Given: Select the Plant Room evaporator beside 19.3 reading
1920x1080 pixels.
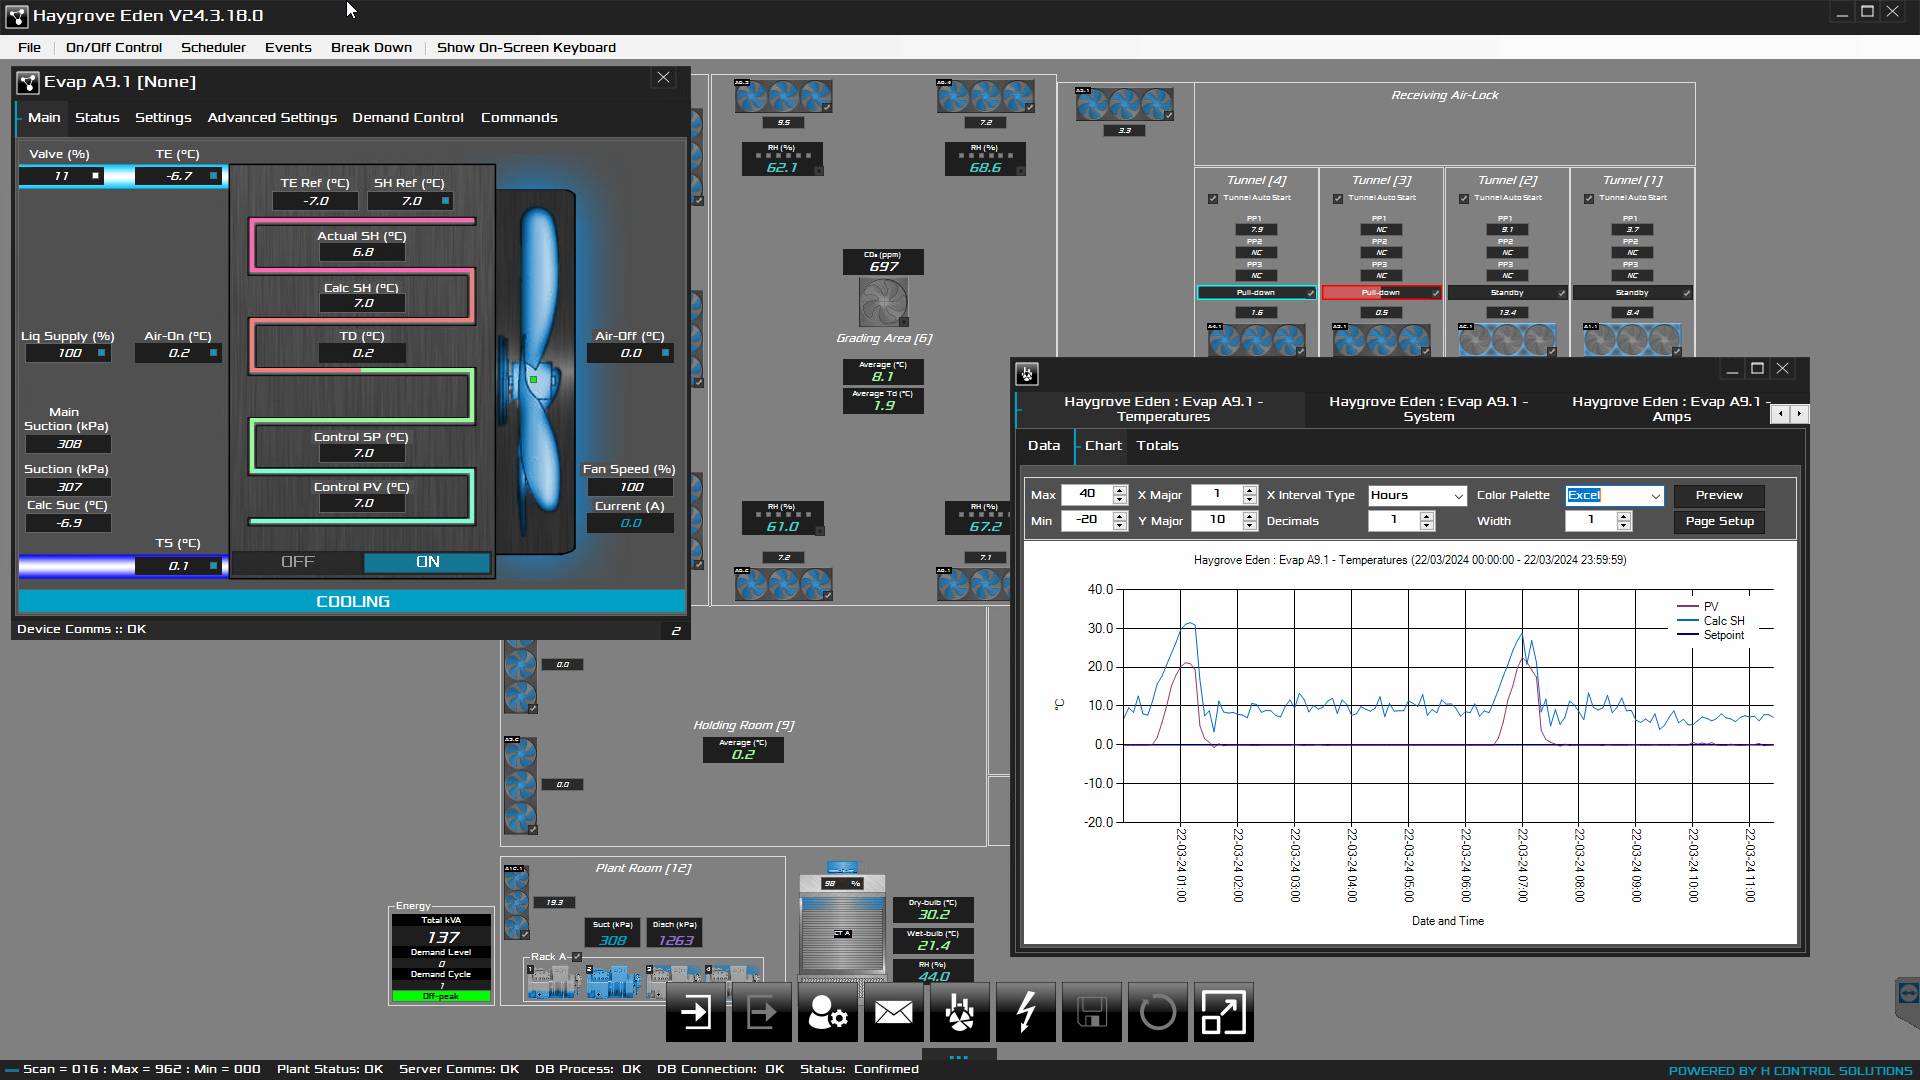Looking at the screenshot, I should (x=517, y=902).
